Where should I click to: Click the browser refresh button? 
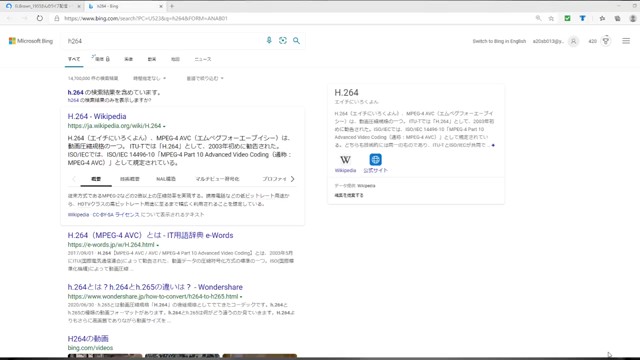coord(40,18)
